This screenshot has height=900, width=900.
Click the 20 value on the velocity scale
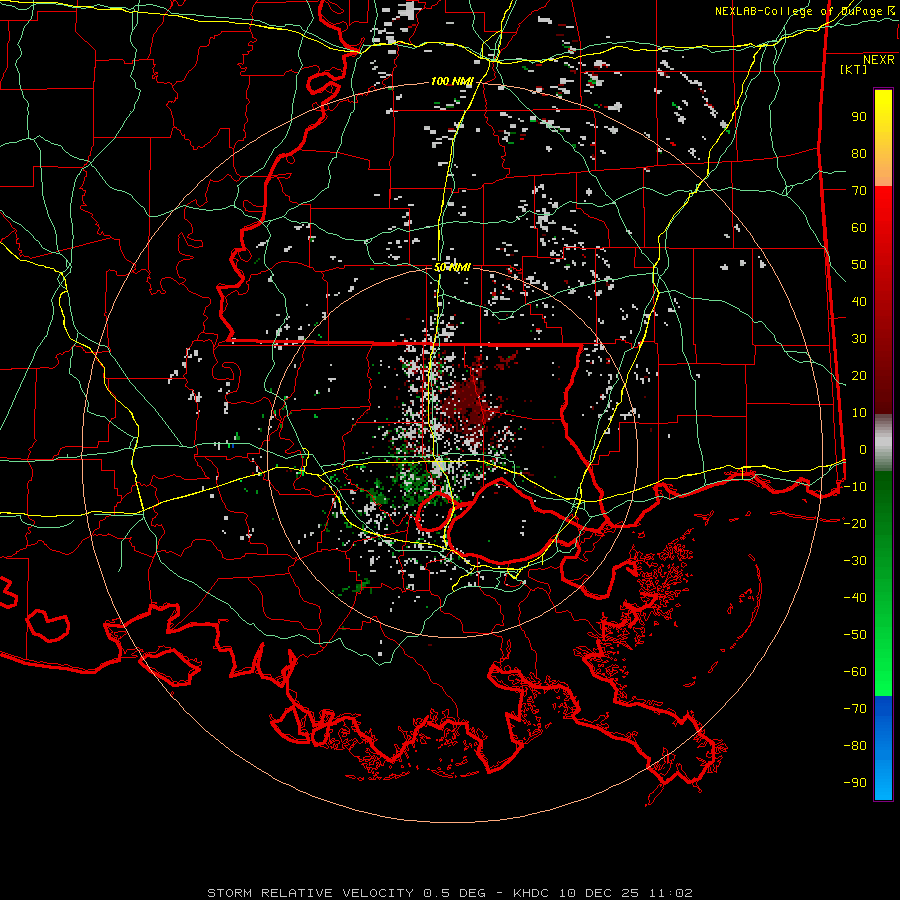coord(859,375)
